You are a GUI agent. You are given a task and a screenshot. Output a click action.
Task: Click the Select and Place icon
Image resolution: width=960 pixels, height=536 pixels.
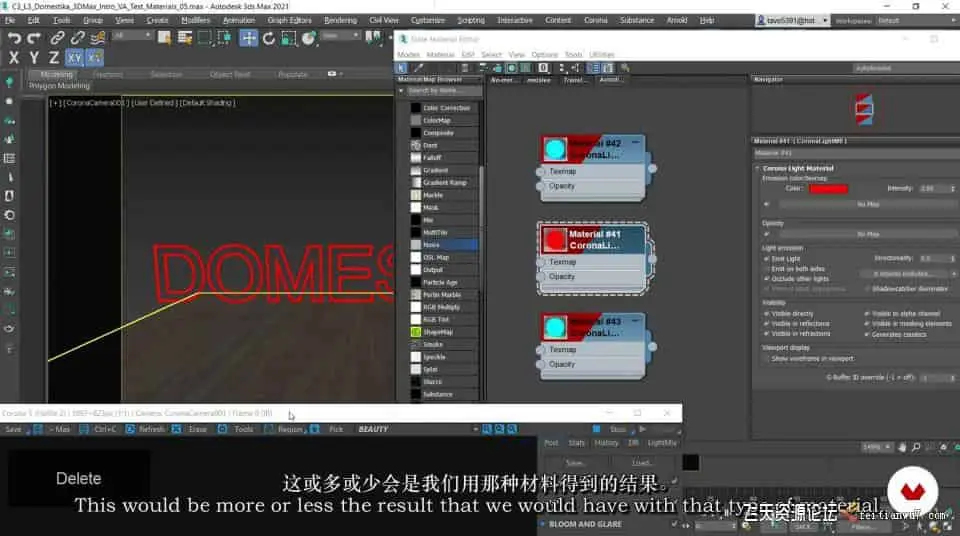[x=309, y=38]
